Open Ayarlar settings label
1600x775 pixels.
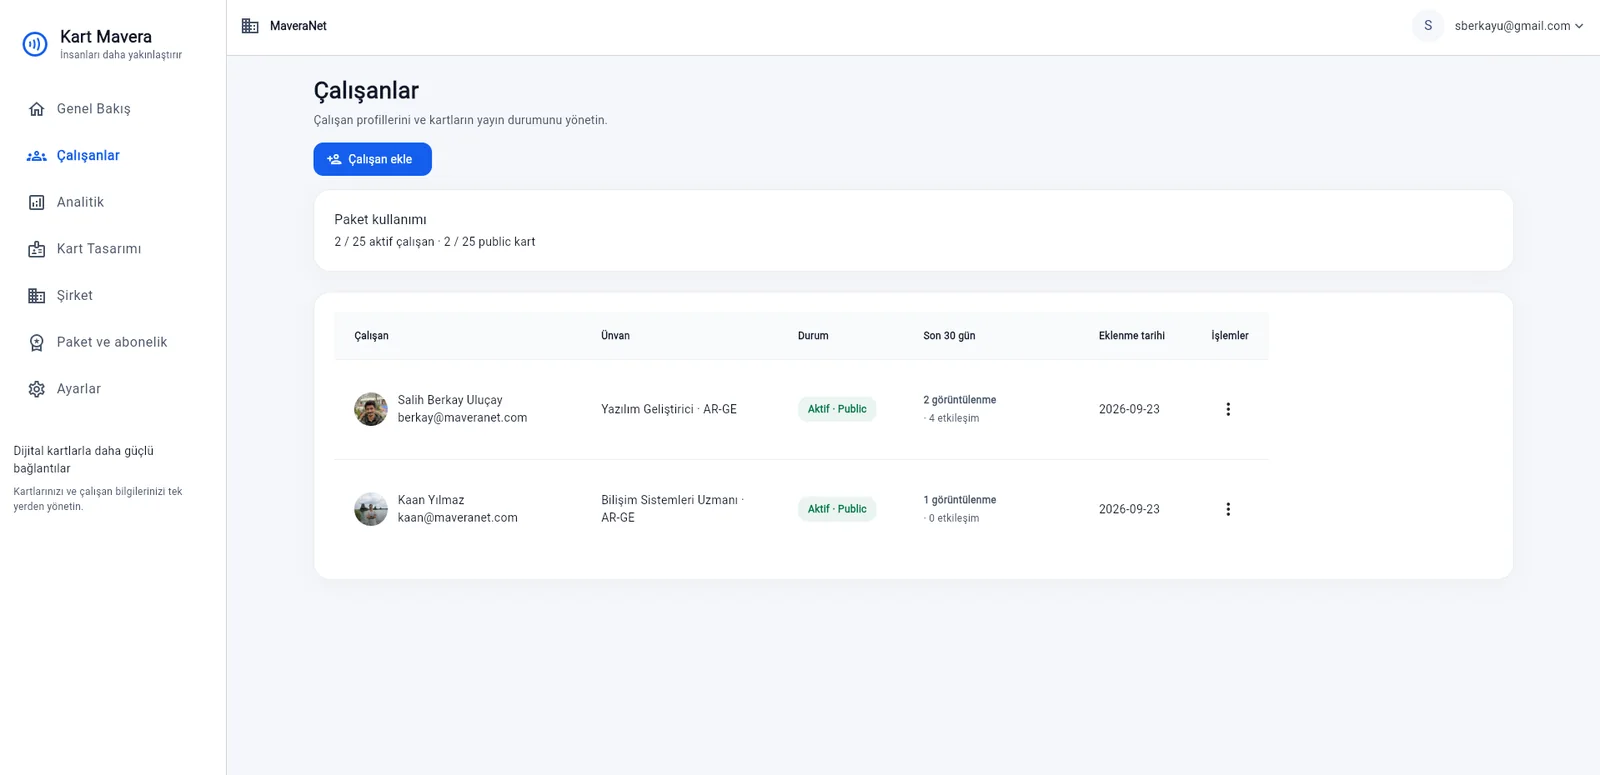click(x=79, y=389)
